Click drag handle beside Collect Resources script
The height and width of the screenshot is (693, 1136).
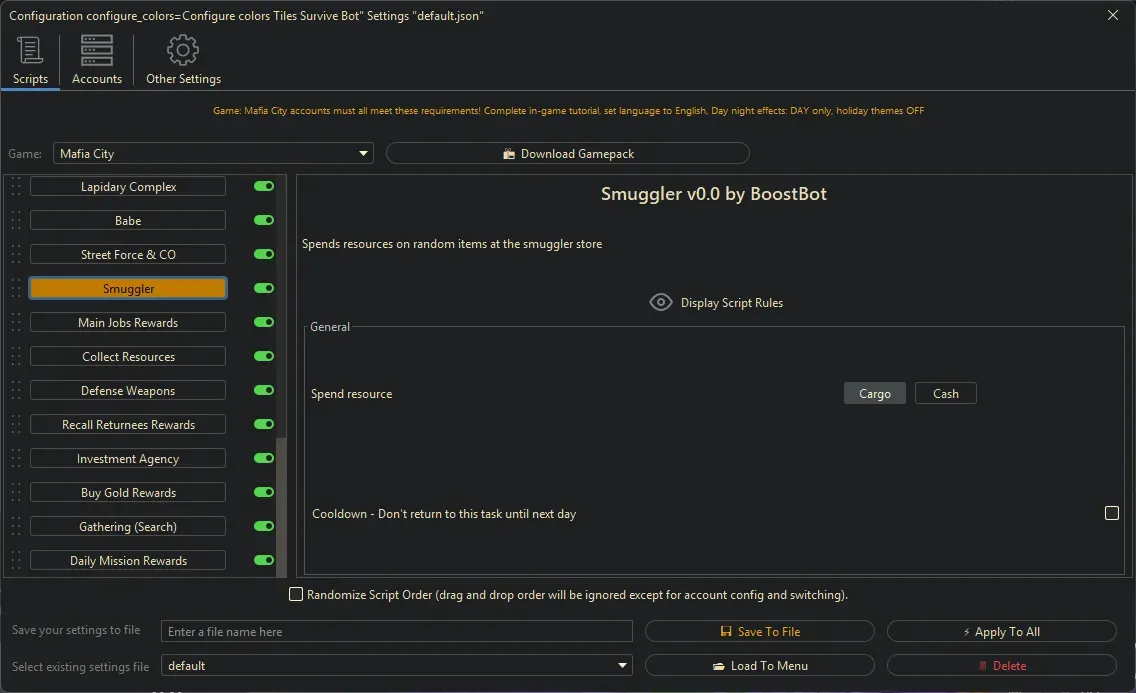pos(16,357)
